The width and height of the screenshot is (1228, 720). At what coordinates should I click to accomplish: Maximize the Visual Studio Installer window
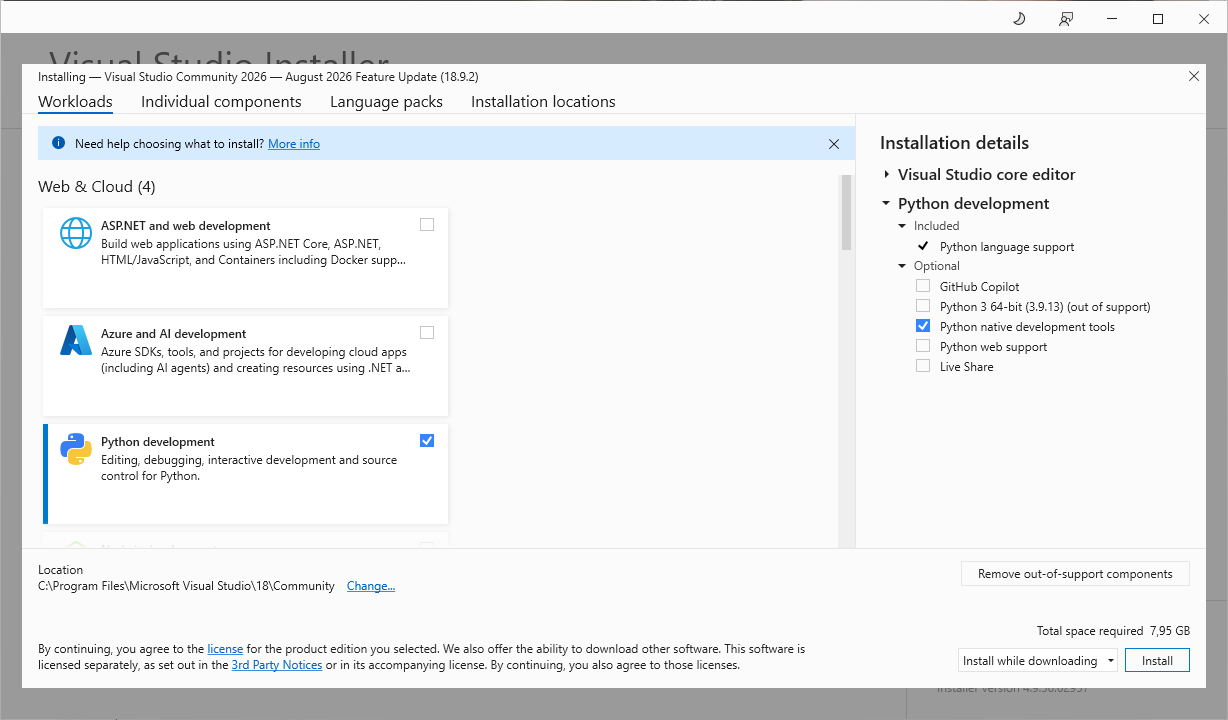(x=1158, y=18)
